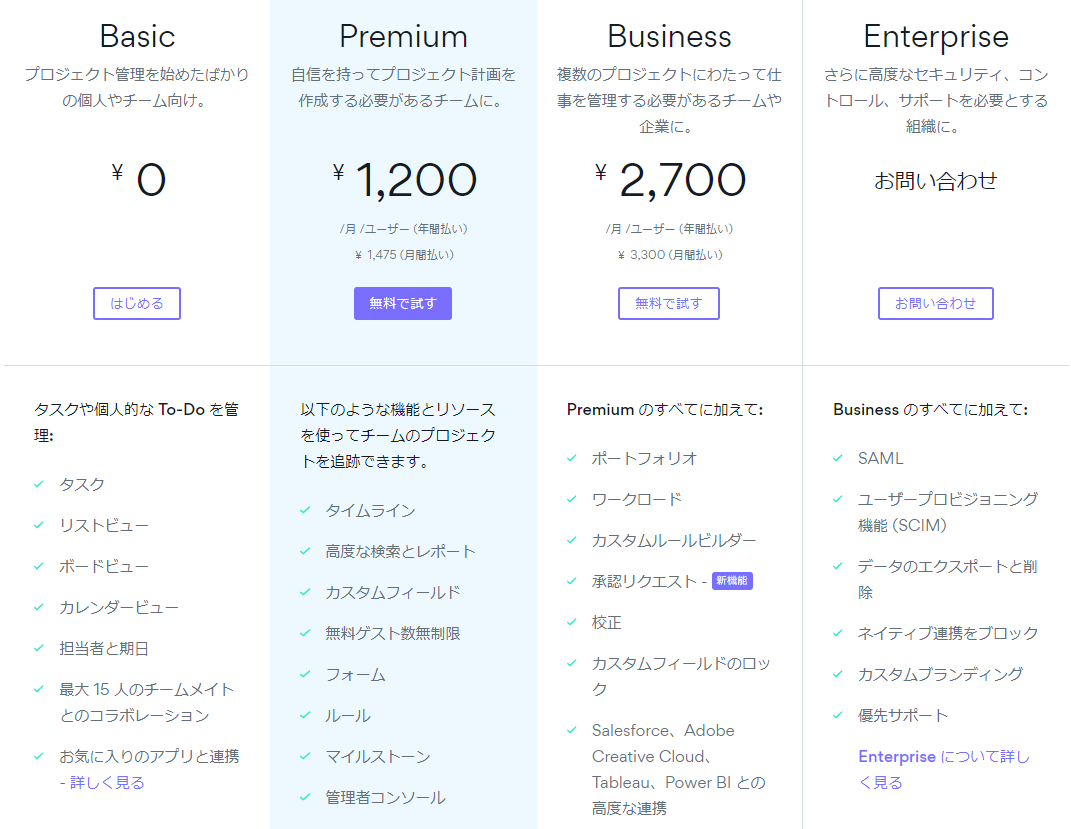Click the checkmark icon next to タスク
This screenshot has width=1071, height=829.
[39, 484]
